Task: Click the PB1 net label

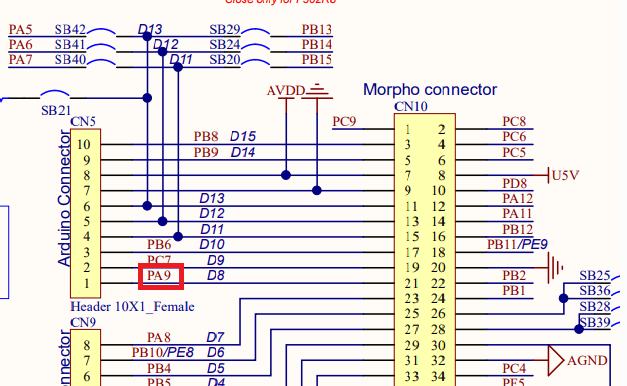Action: (514, 290)
